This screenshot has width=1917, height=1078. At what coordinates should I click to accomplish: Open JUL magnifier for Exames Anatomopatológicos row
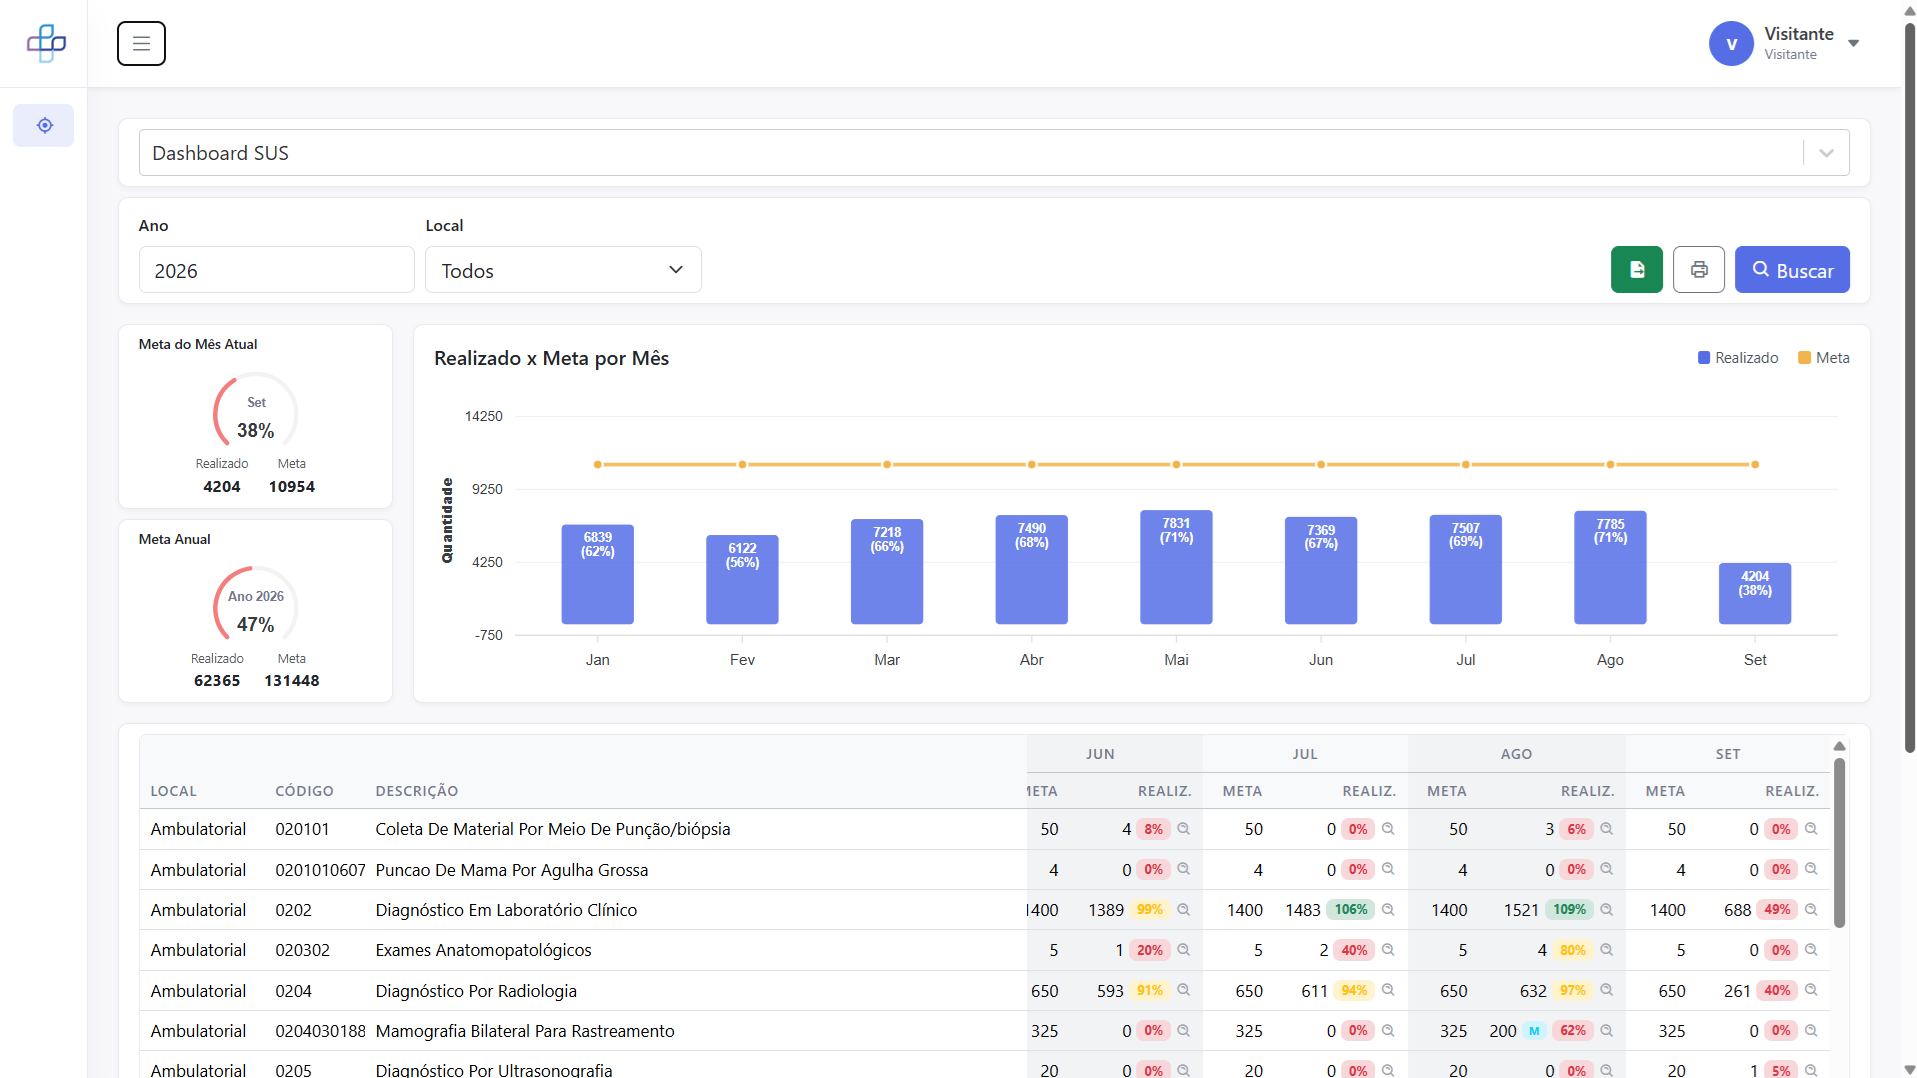(x=1388, y=950)
